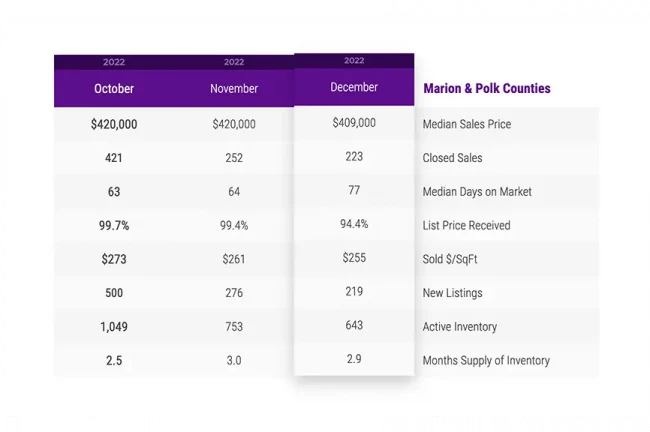Click the 99.7% list price value
The height and width of the screenshot is (432, 650).
click(x=114, y=226)
